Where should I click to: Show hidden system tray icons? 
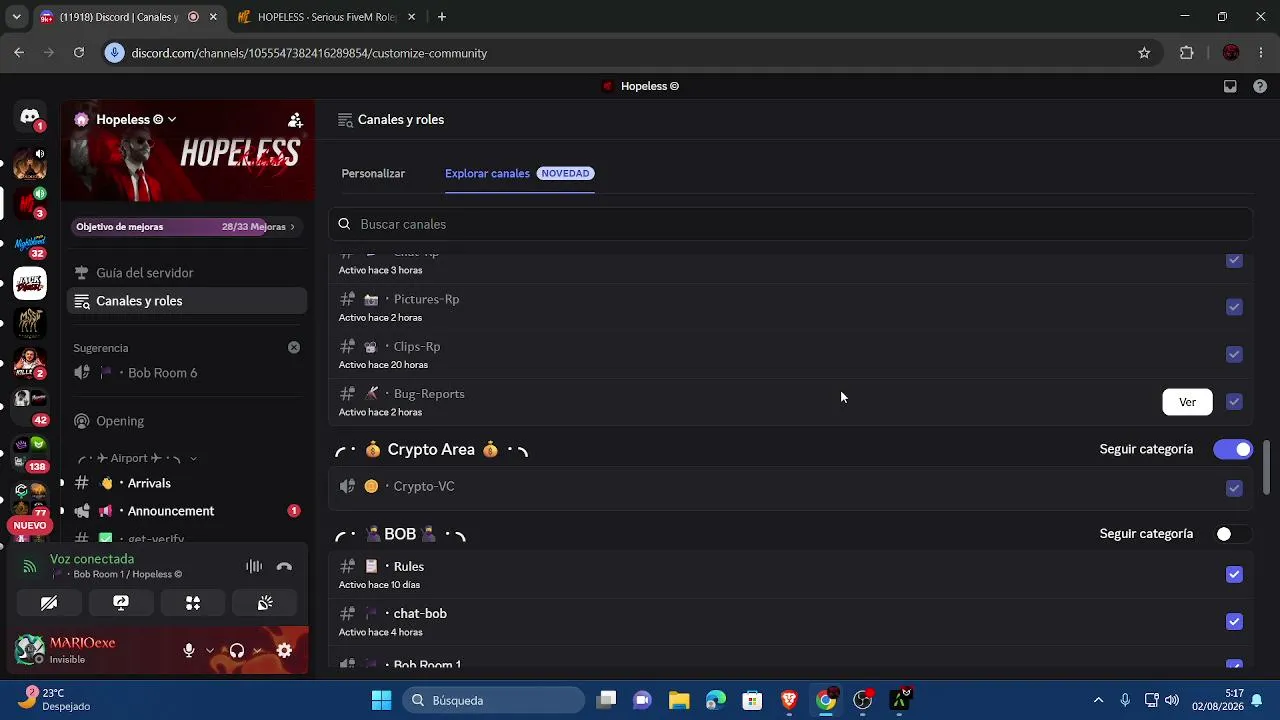point(1098,700)
